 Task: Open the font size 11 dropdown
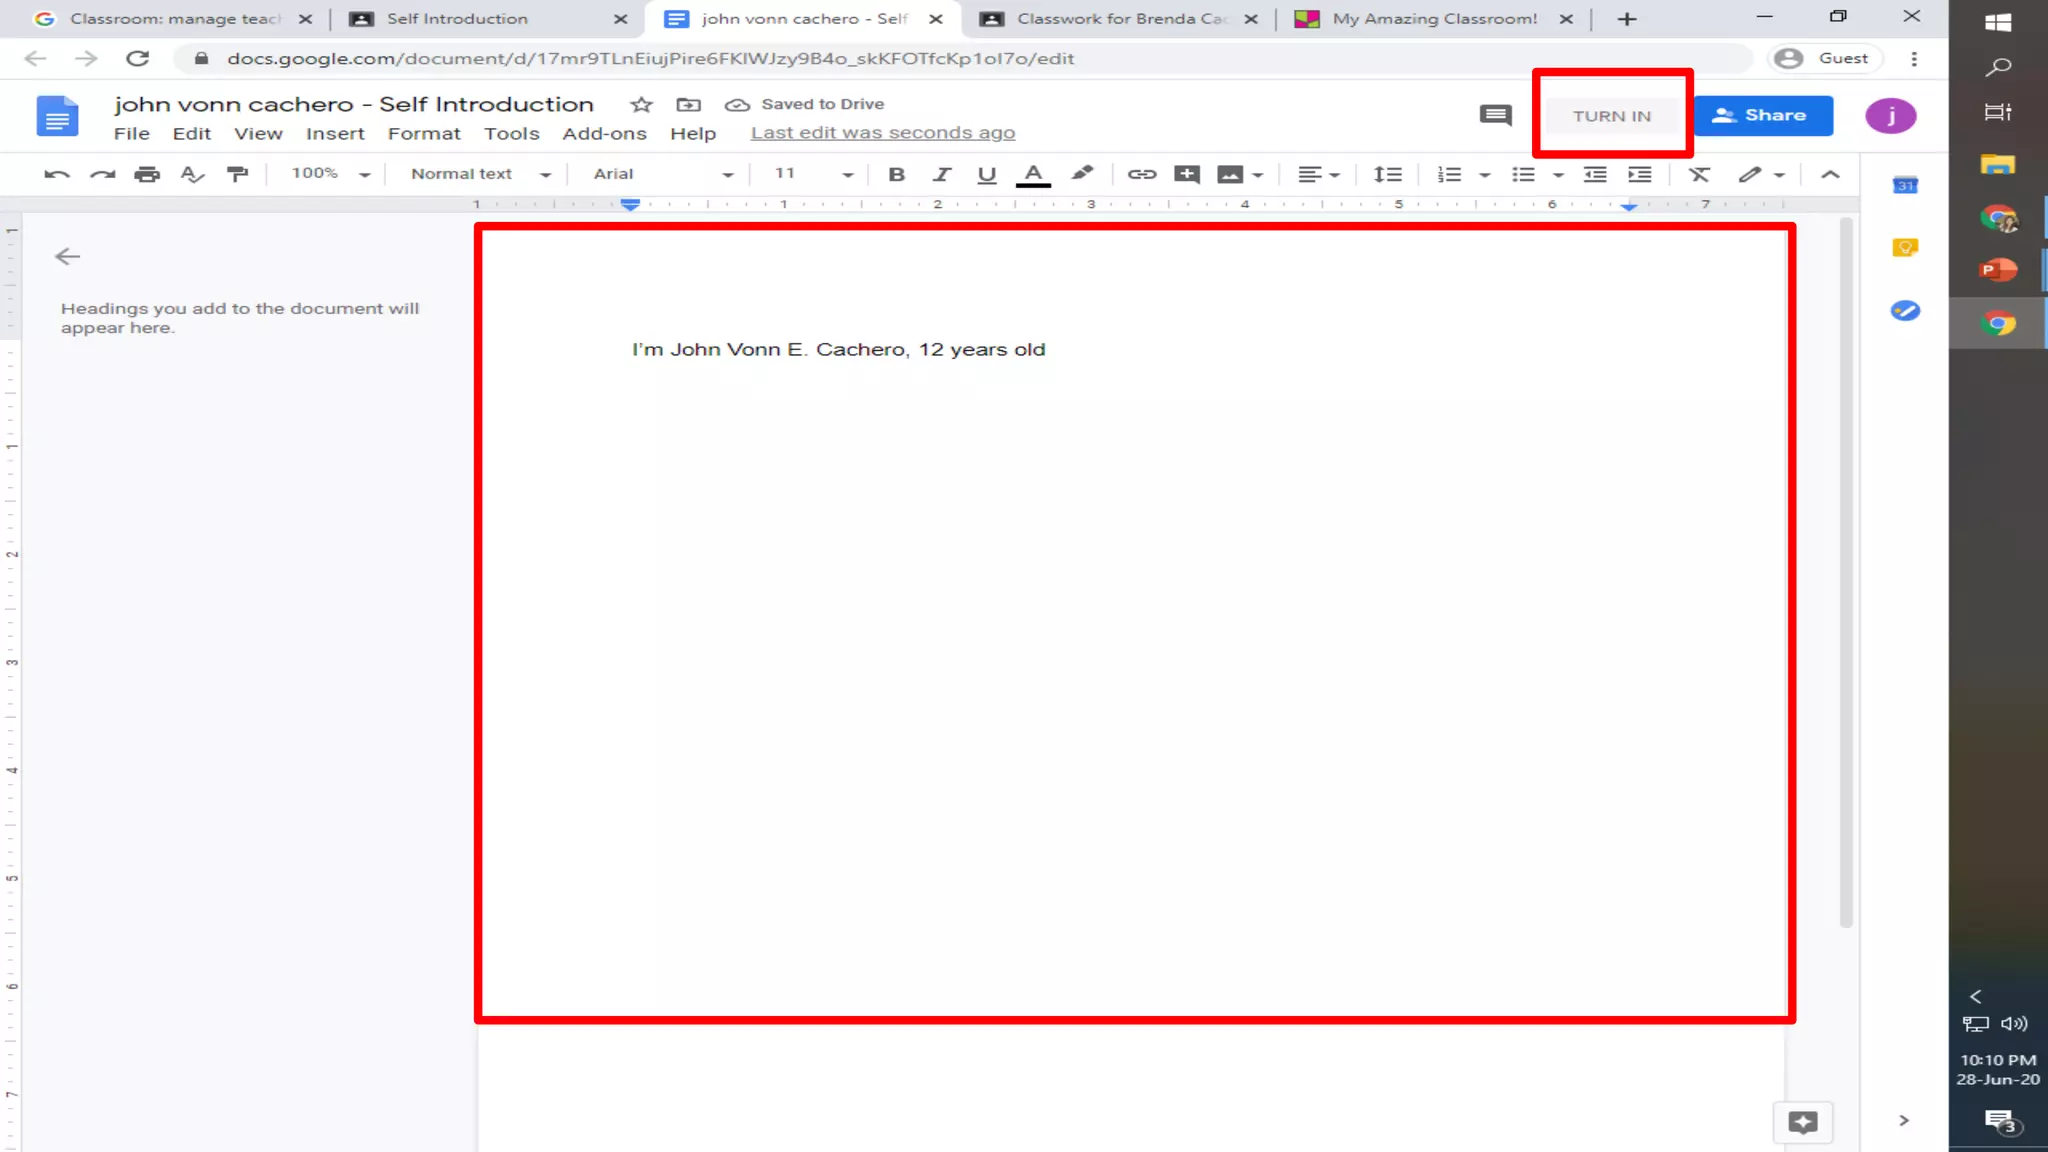[814, 174]
